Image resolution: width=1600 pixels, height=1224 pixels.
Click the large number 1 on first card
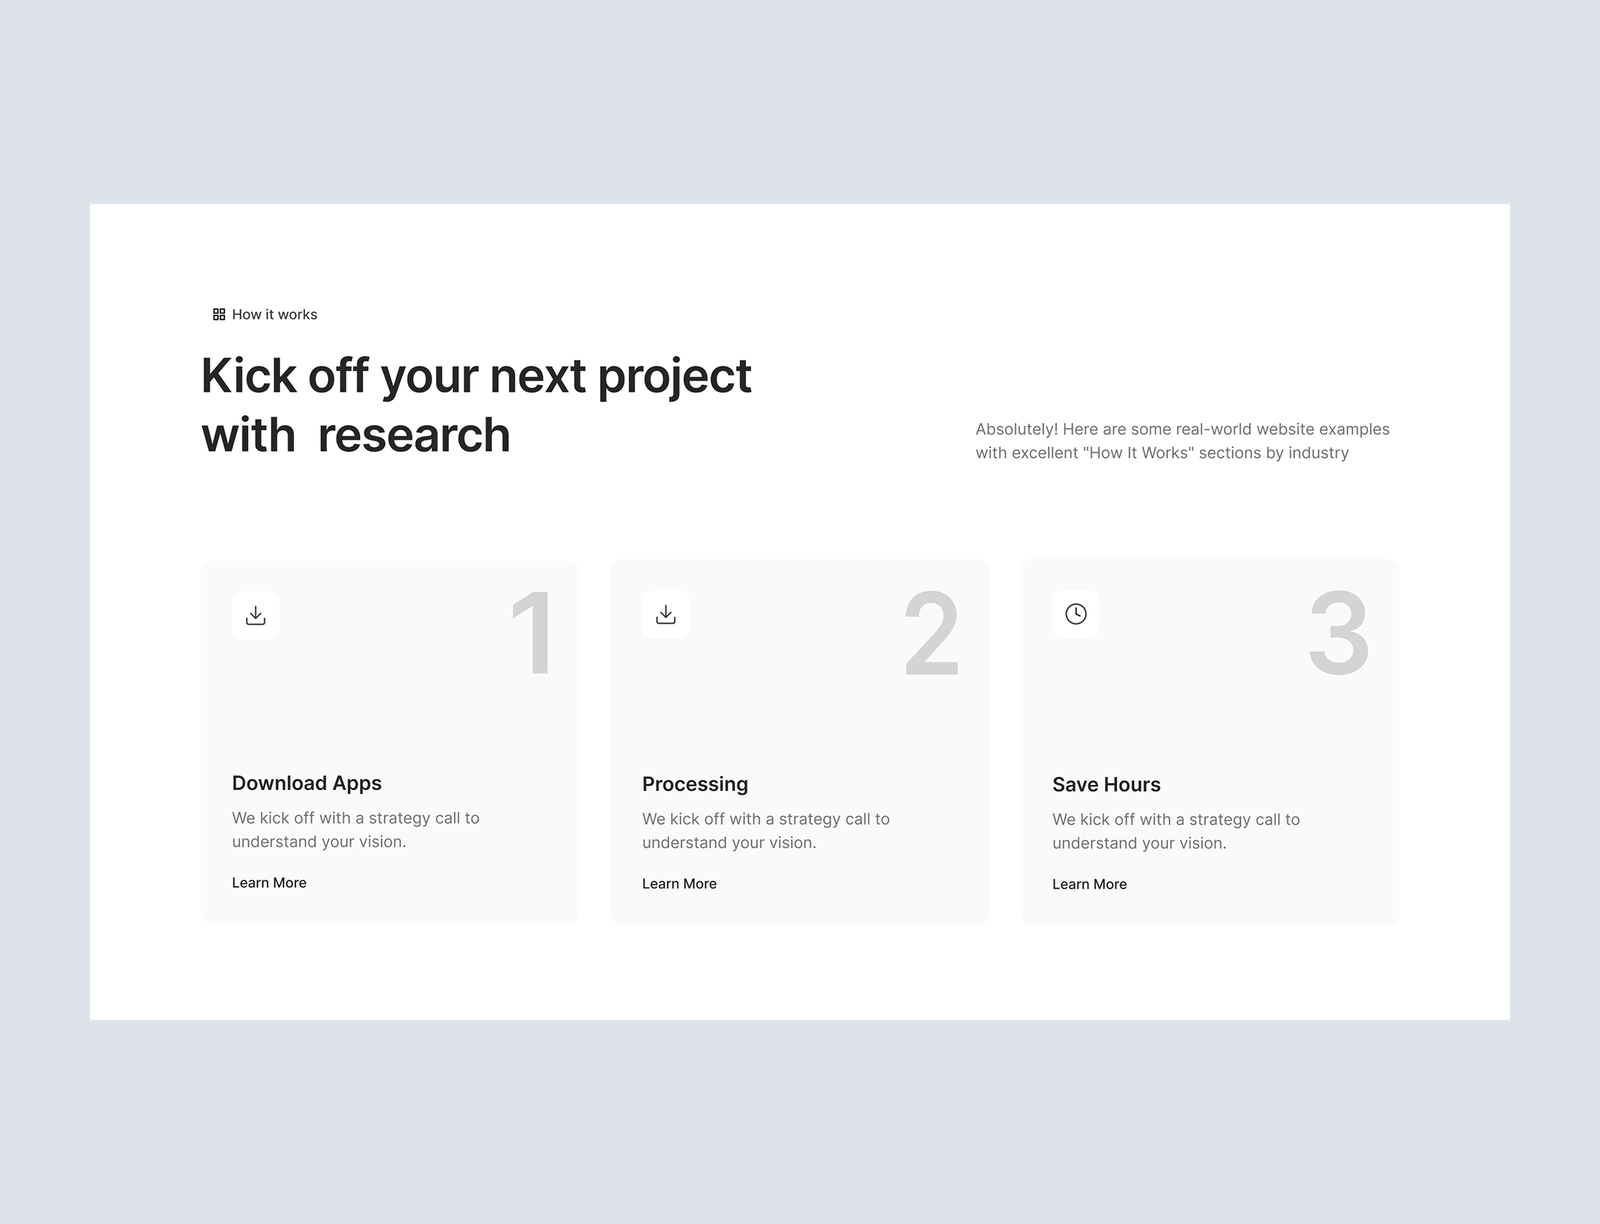(x=533, y=633)
